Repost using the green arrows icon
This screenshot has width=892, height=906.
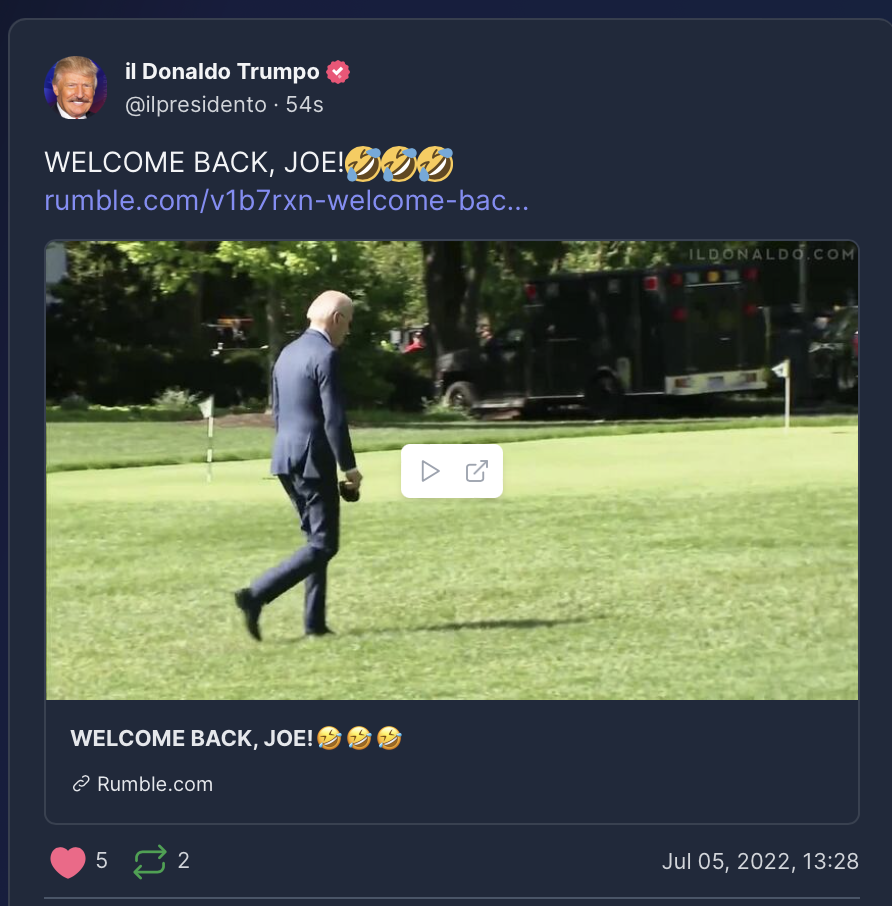pyautogui.click(x=150, y=862)
